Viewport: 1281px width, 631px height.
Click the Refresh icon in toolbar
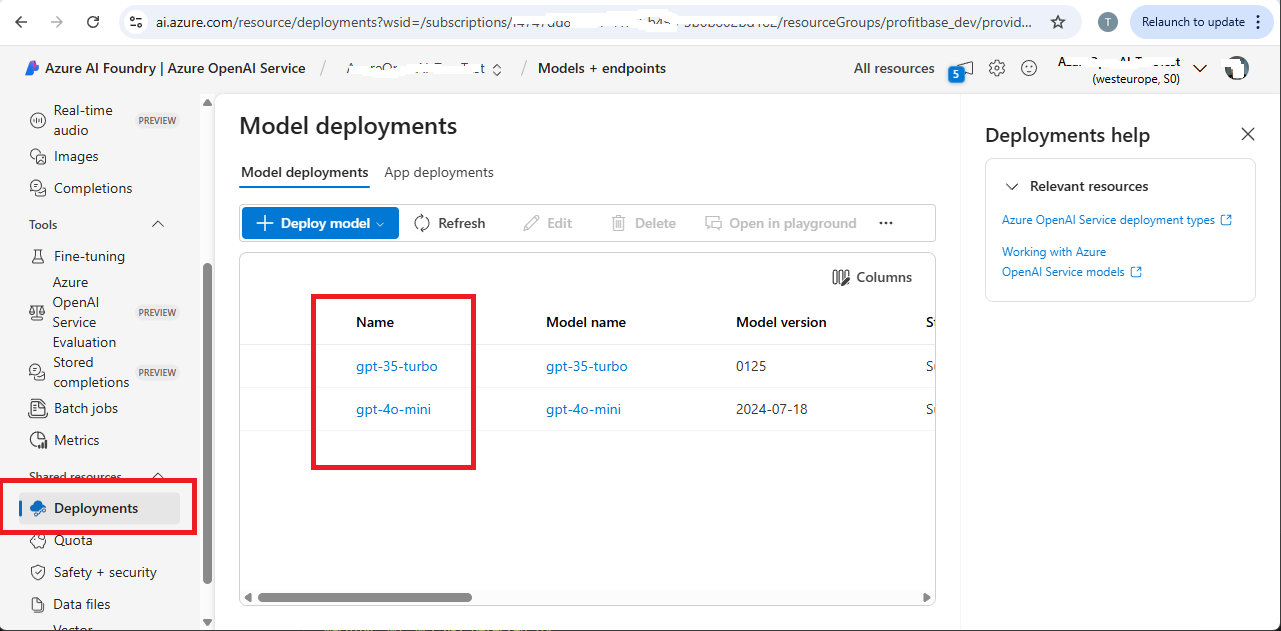(422, 223)
